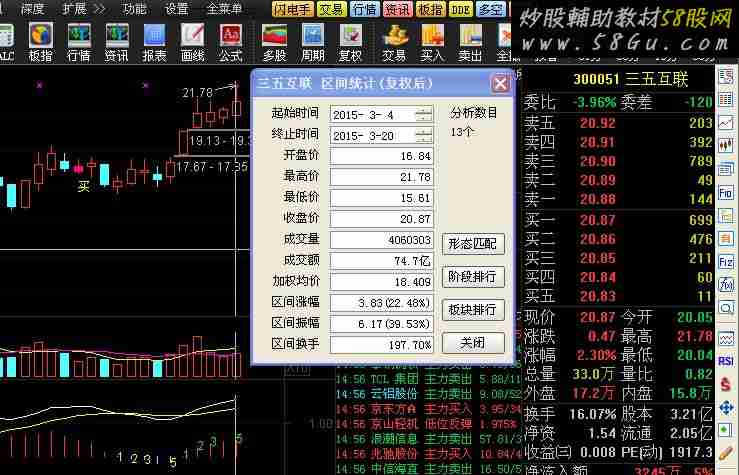Screen dimensions: 739x475
Task: Click the 终止时间 date field 2015-3-20
Action: point(381,136)
